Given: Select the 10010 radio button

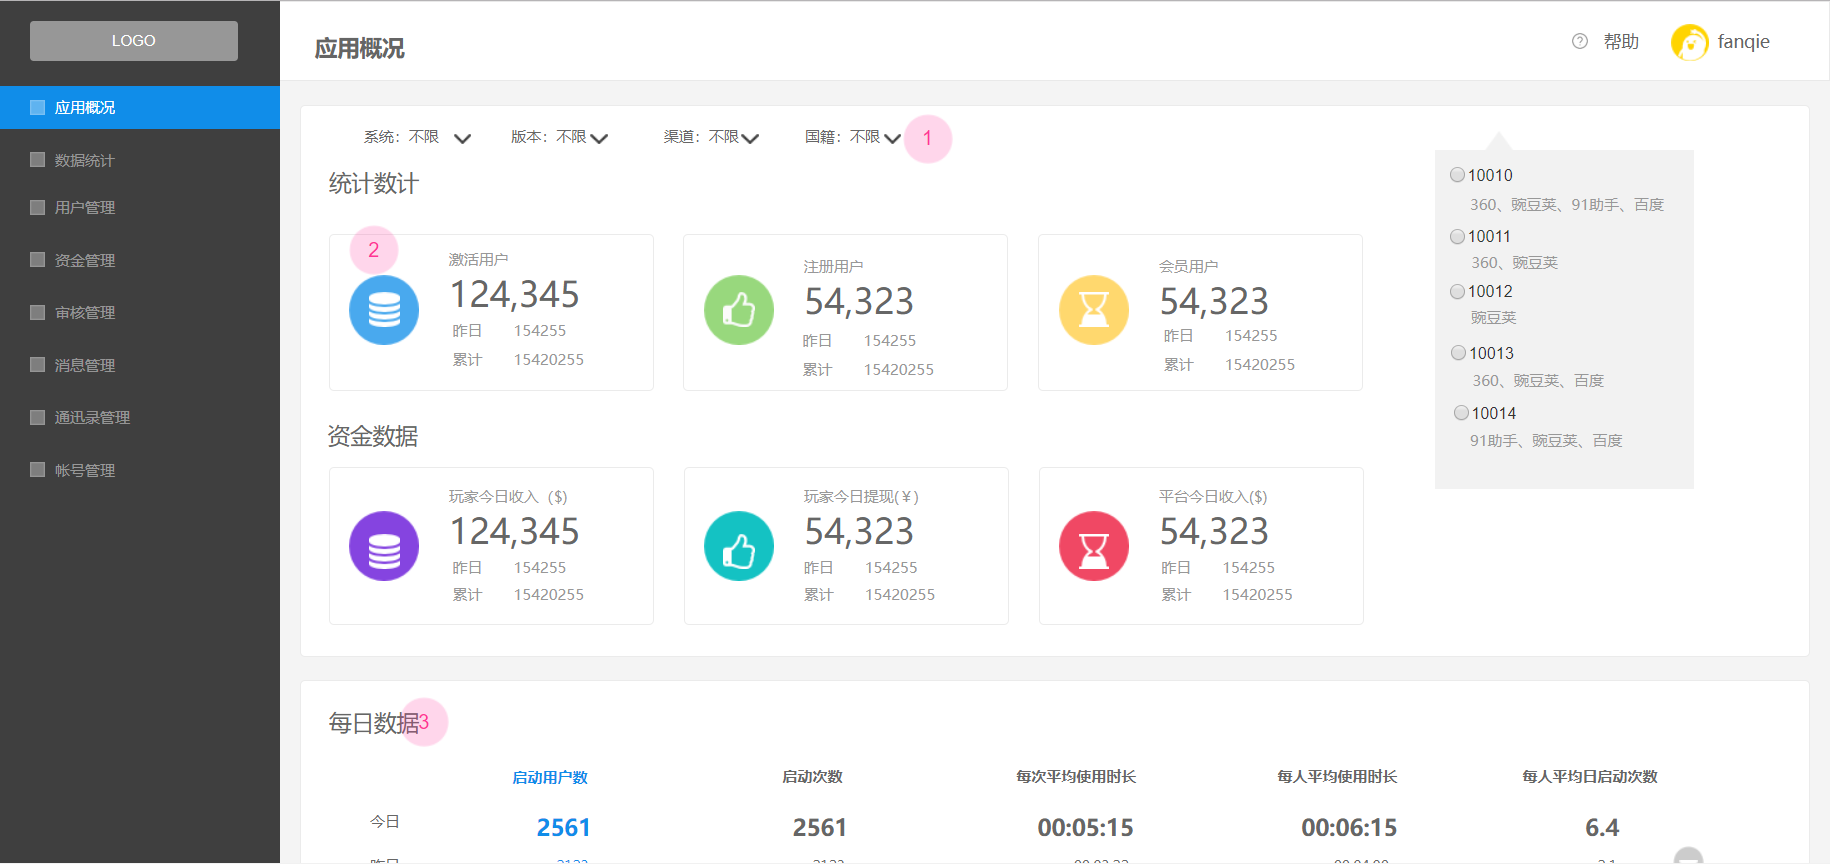Looking at the screenshot, I should pos(1458,175).
